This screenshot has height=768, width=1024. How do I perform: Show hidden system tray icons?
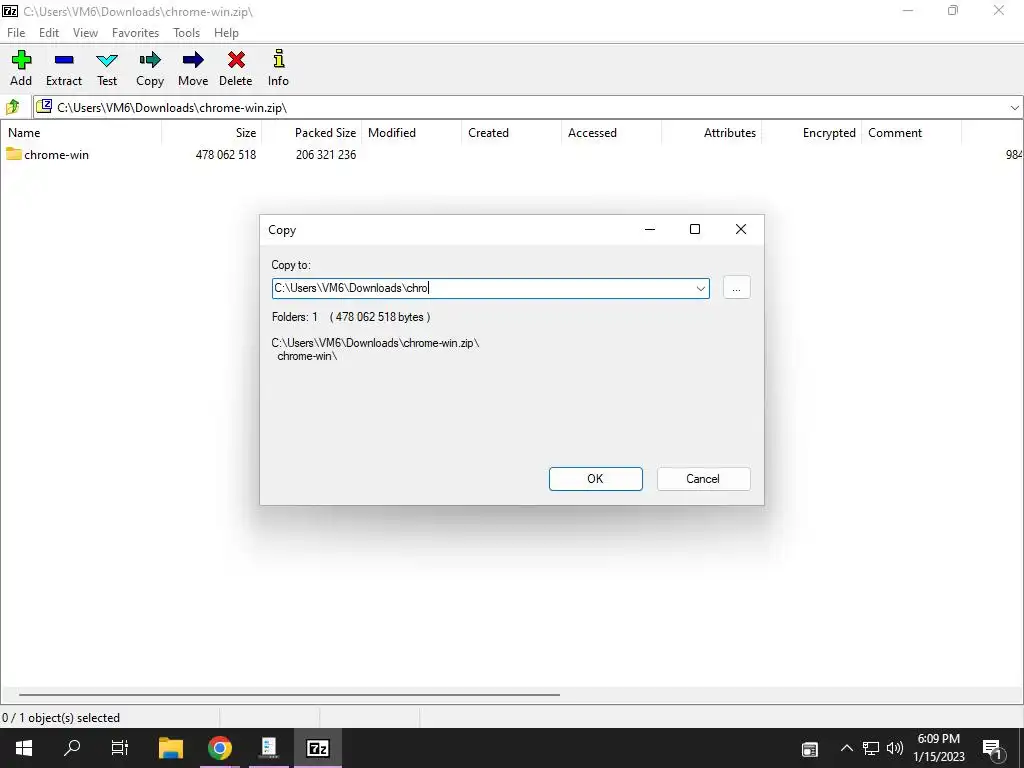[x=846, y=748]
